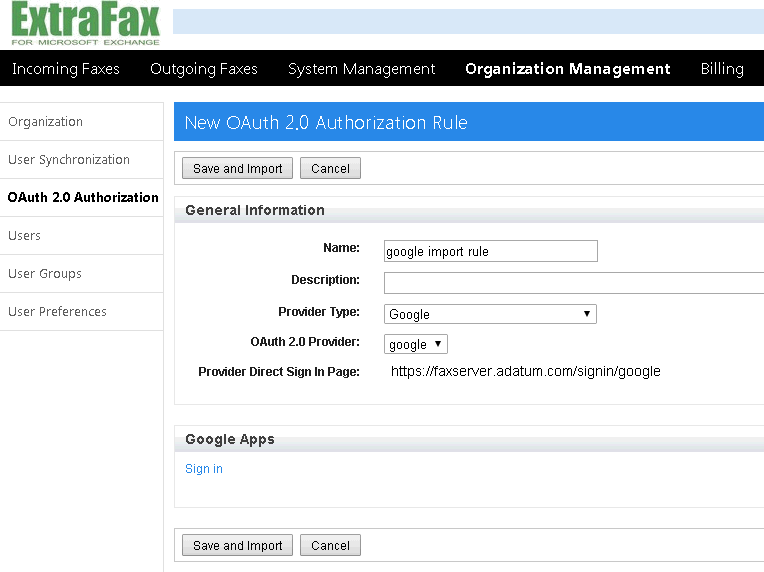Image resolution: width=764 pixels, height=572 pixels.
Task: Focus the Description input field
Action: point(574,283)
